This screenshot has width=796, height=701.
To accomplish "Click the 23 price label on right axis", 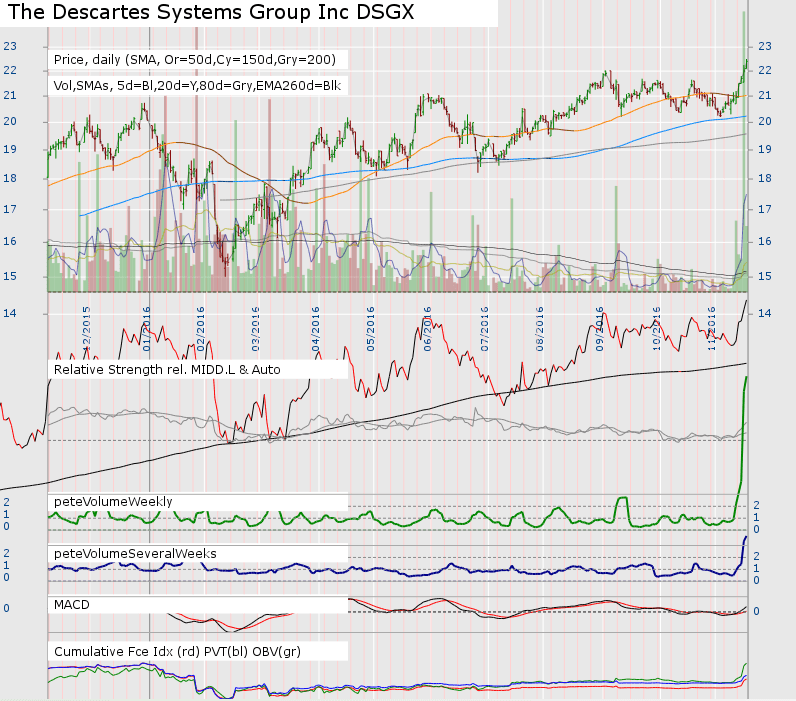I will (x=765, y=46).
